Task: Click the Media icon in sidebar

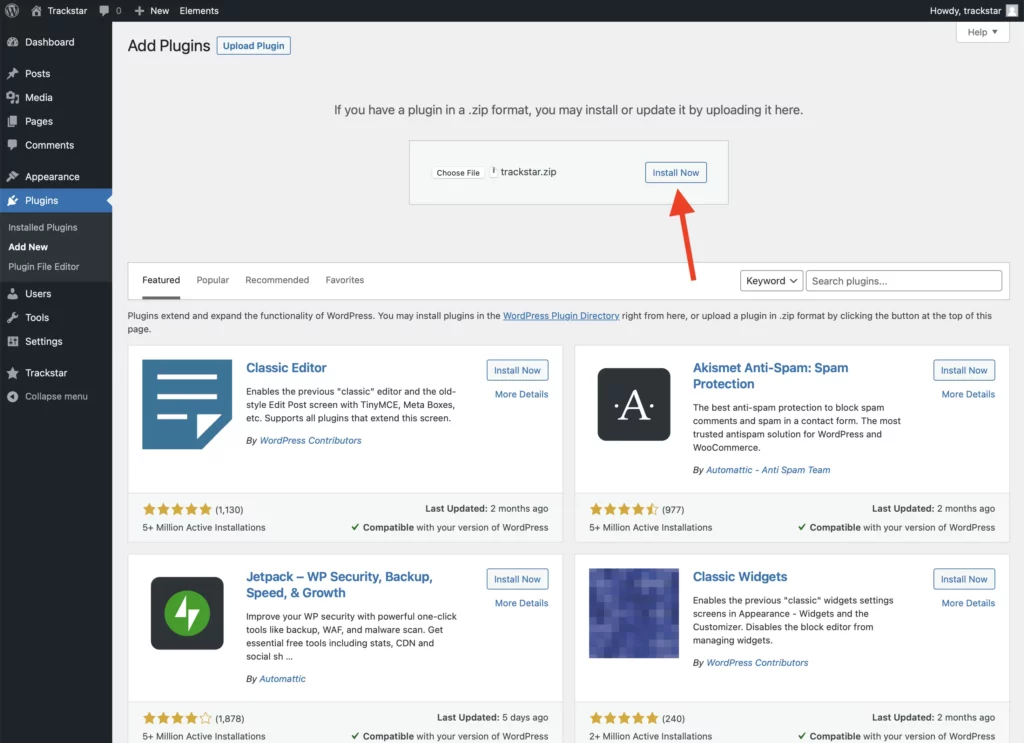Action: pyautogui.click(x=12, y=97)
